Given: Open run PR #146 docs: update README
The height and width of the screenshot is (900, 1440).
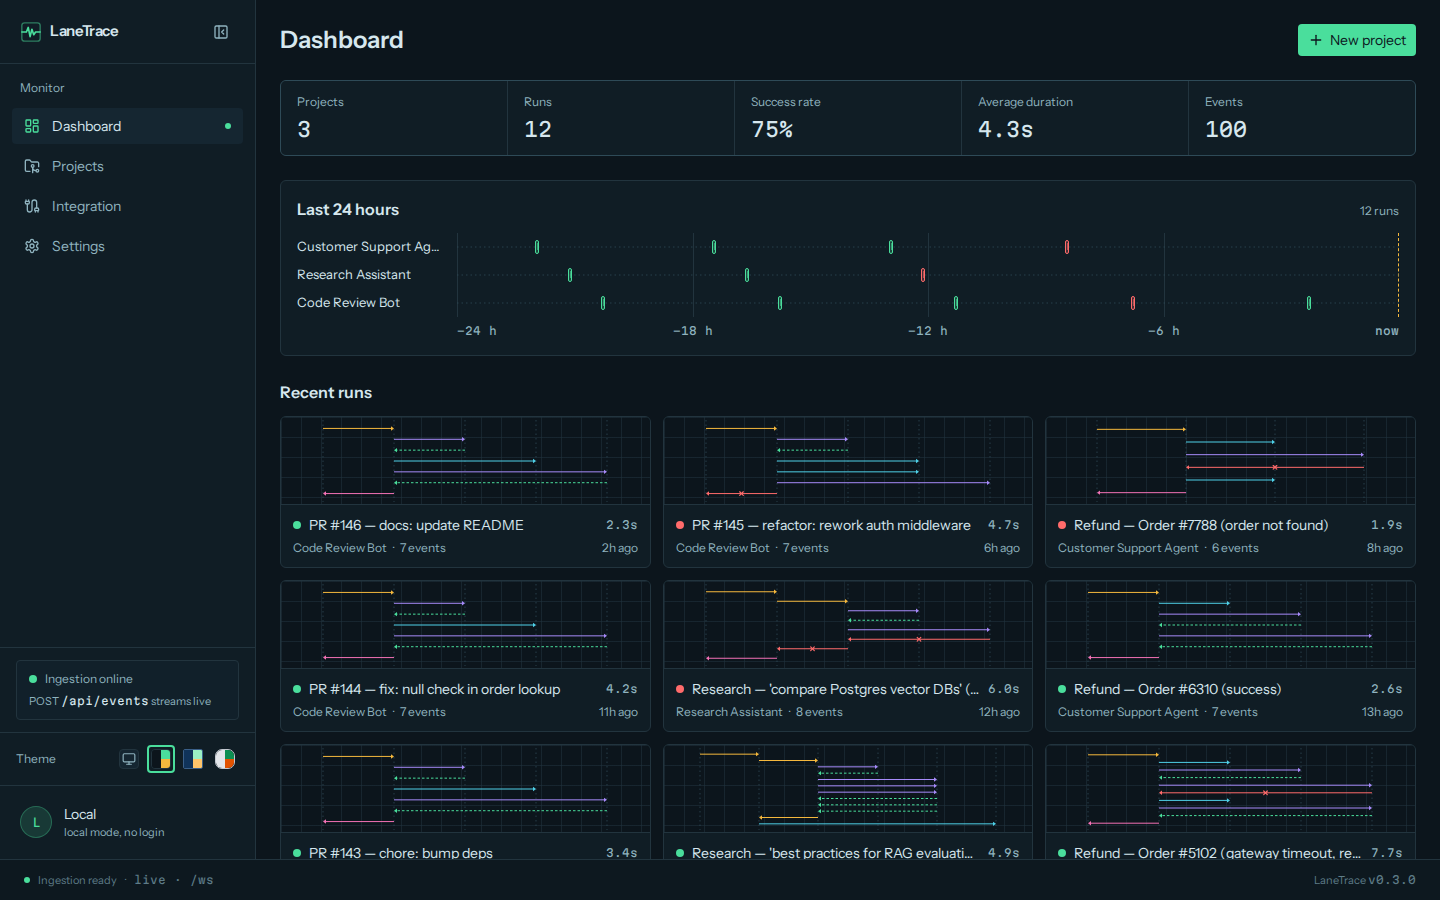Looking at the screenshot, I should click(465, 492).
